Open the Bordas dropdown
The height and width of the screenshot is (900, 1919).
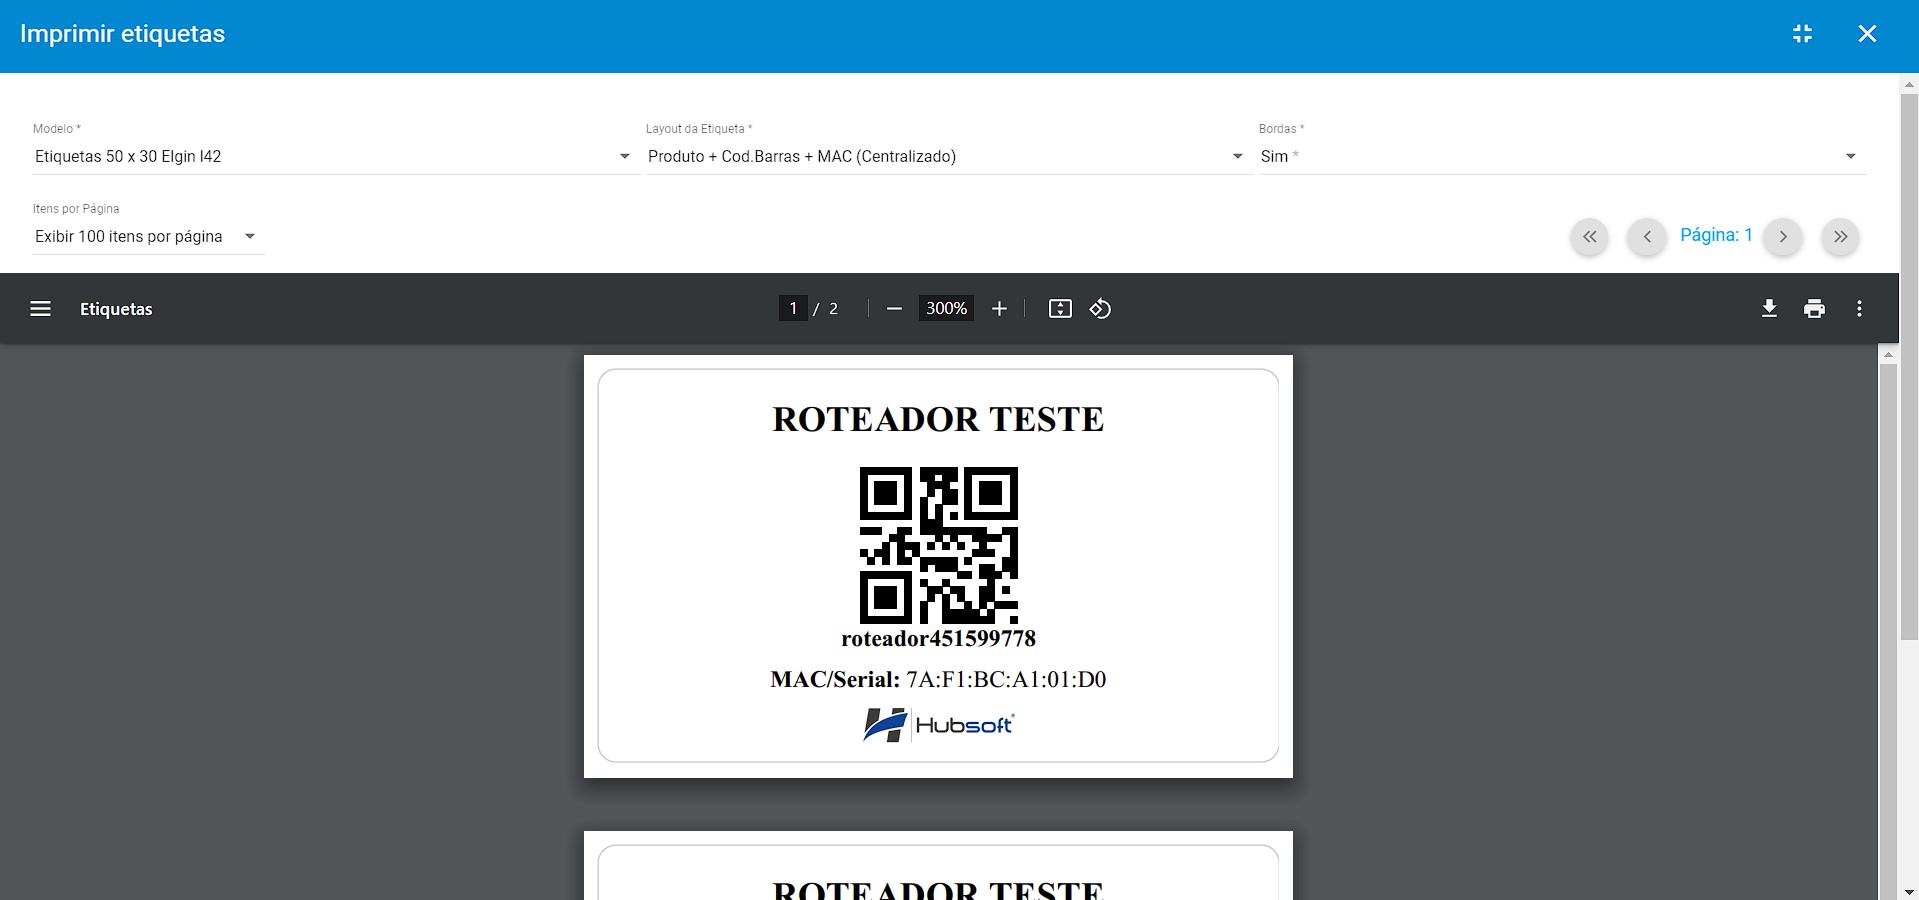tap(1561, 157)
